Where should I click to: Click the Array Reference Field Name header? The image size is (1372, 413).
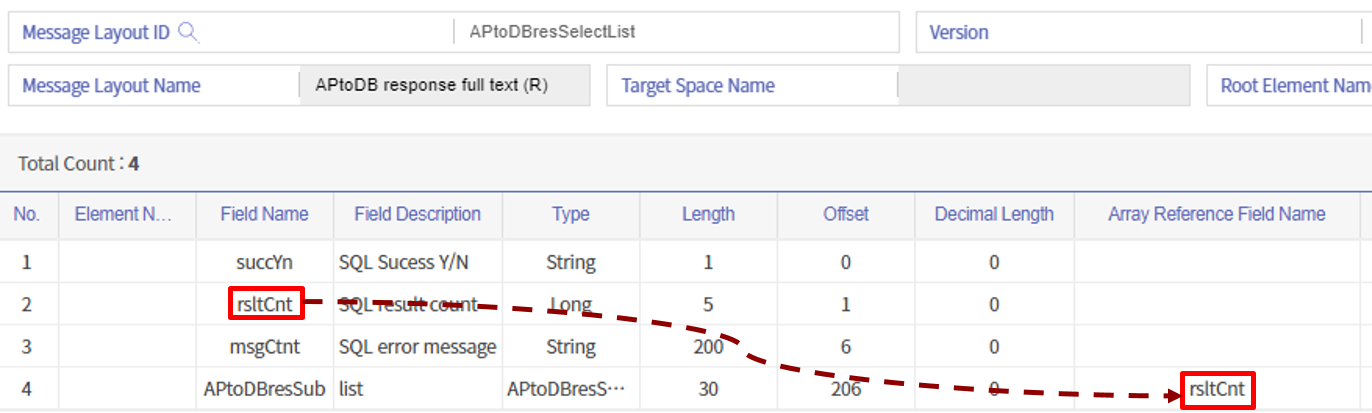pyautogui.click(x=1216, y=214)
